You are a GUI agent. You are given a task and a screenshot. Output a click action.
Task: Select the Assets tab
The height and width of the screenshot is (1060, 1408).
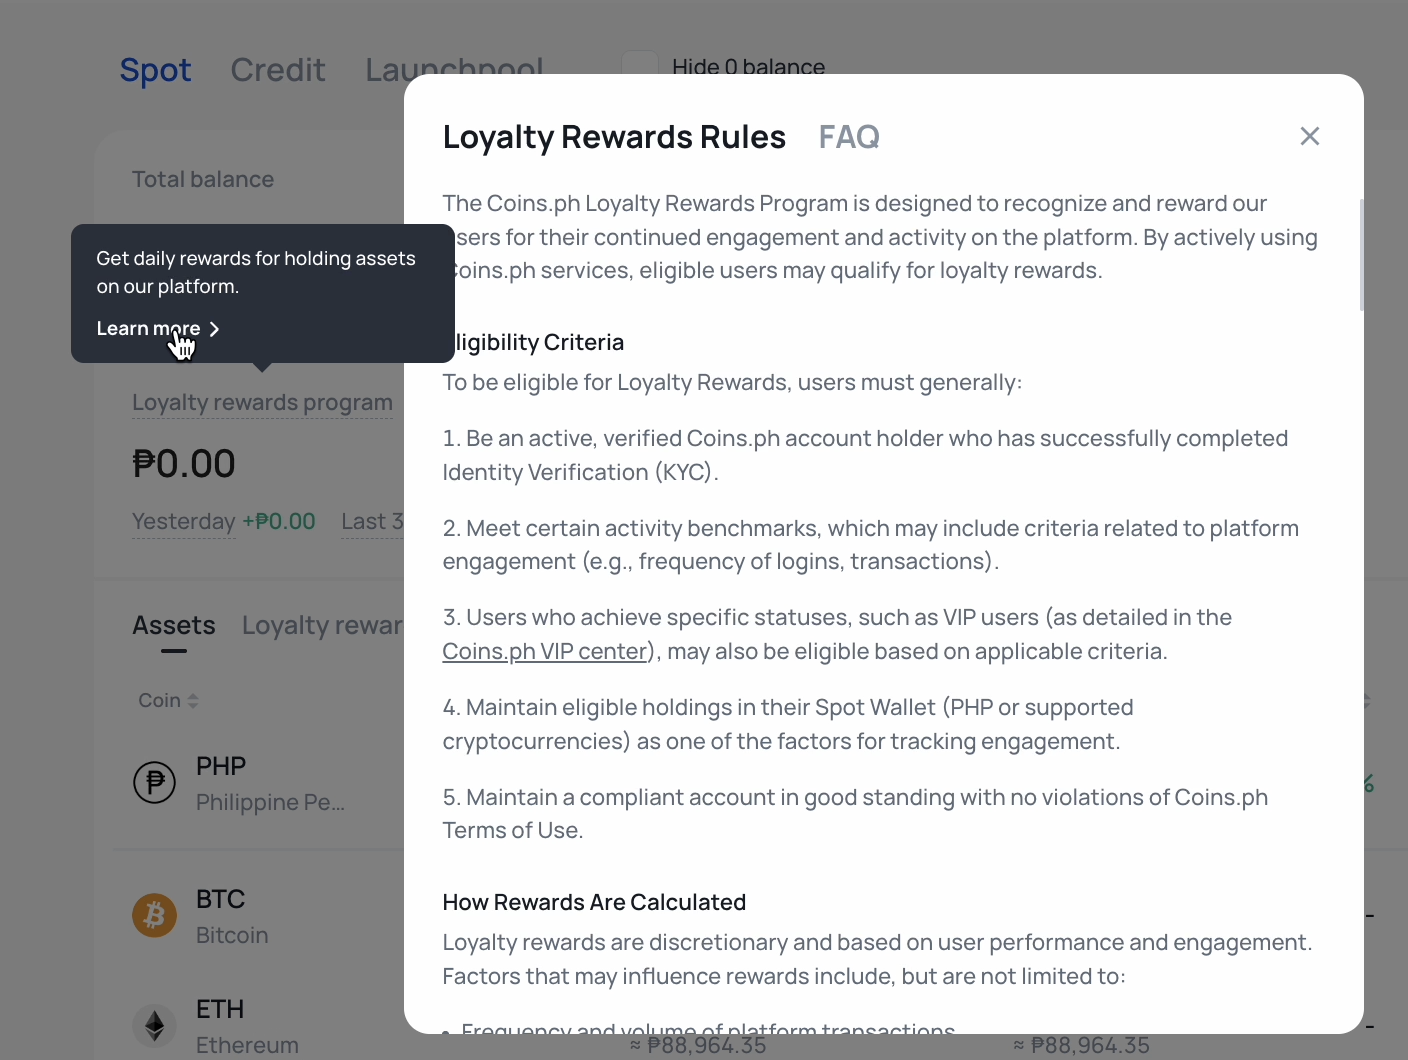[x=174, y=626]
